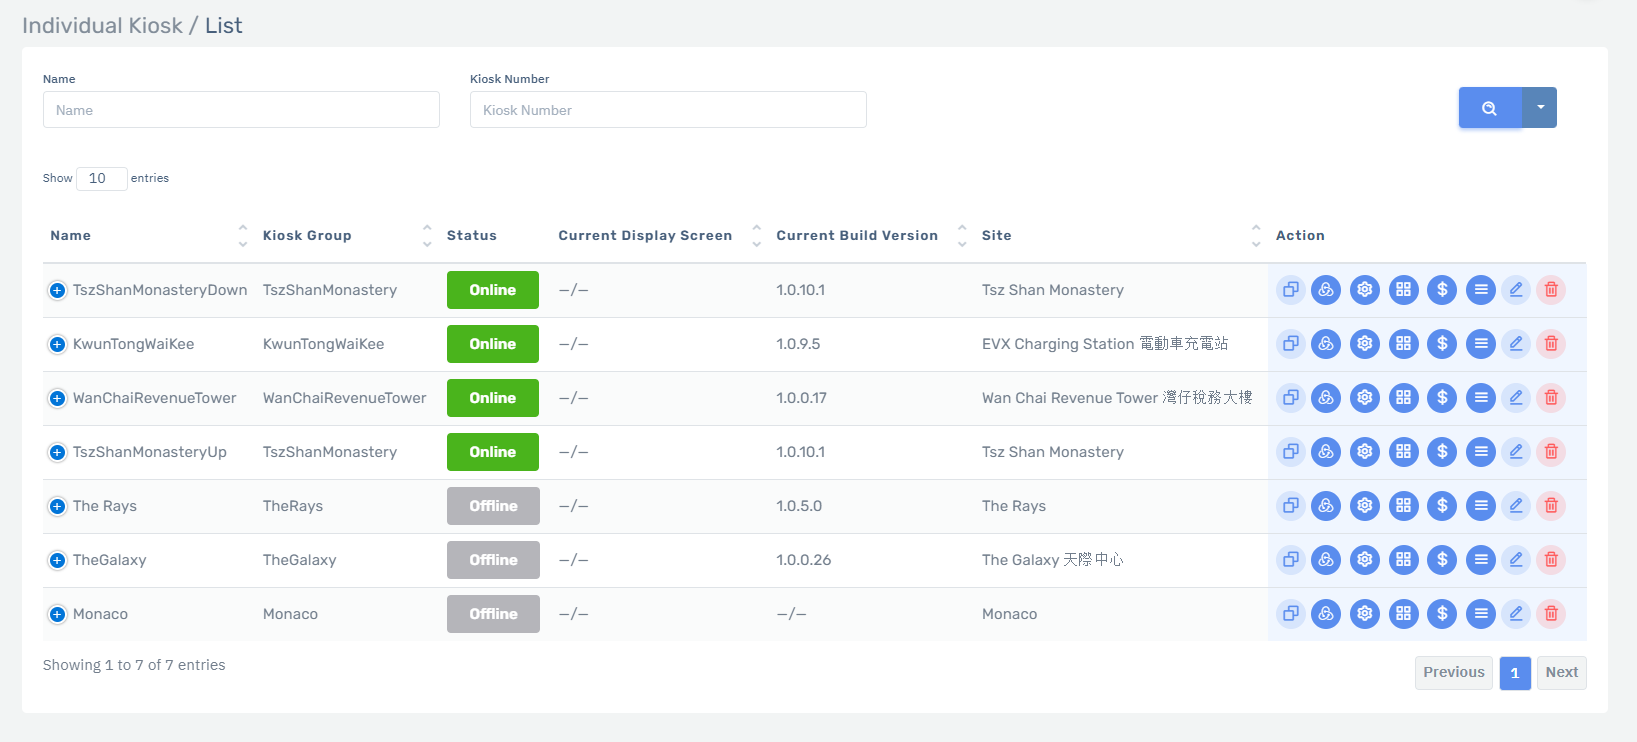Screen dimensions: 1637x742
Task: Click the blue search button
Action: click(x=1490, y=108)
